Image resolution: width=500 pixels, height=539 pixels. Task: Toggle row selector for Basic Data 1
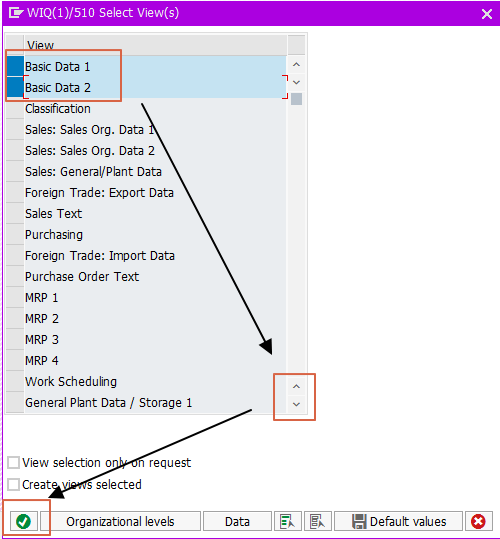click(x=15, y=66)
